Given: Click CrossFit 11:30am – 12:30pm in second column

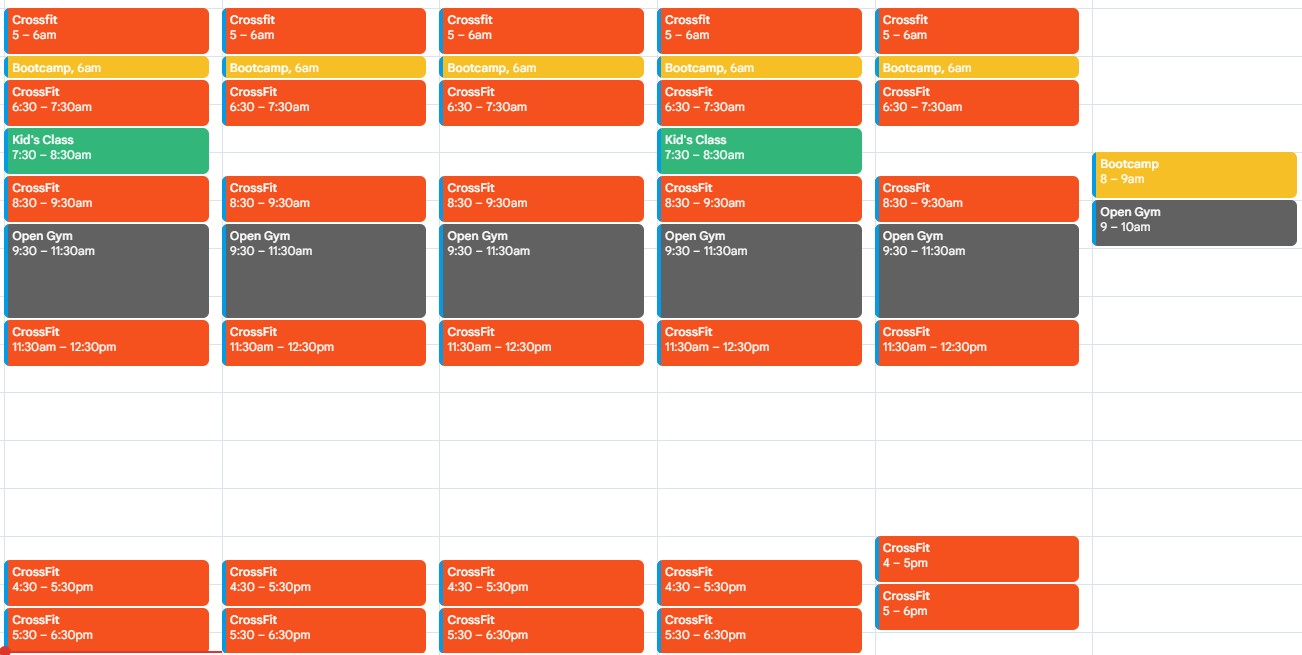Looking at the screenshot, I should coord(324,343).
